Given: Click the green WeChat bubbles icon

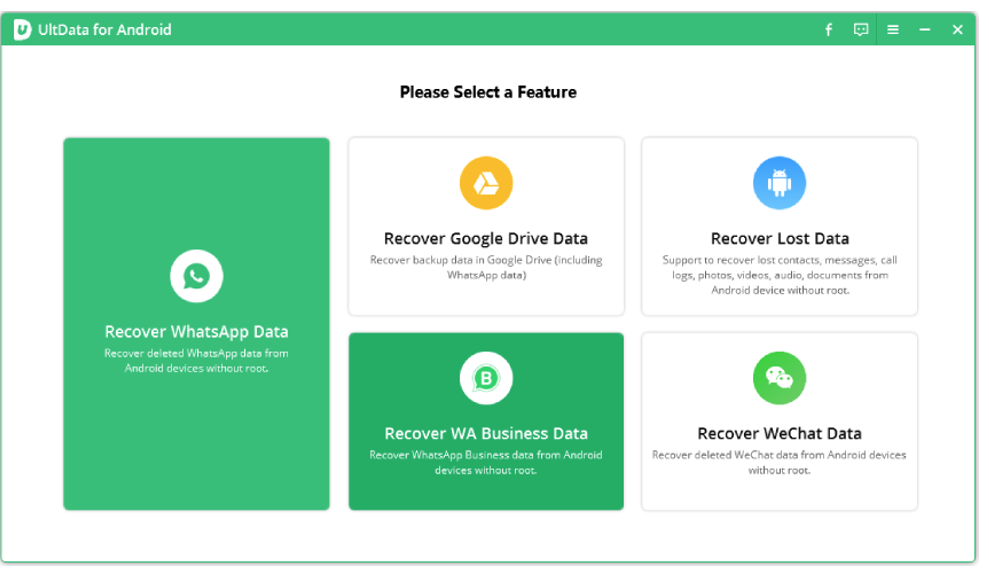Looking at the screenshot, I should tap(779, 378).
